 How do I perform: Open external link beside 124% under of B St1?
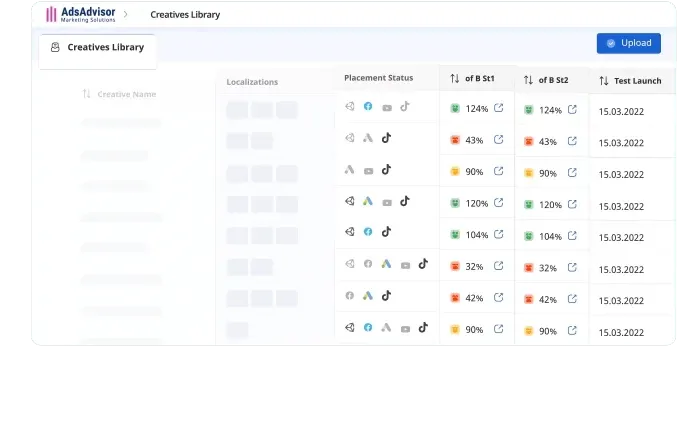click(499, 108)
